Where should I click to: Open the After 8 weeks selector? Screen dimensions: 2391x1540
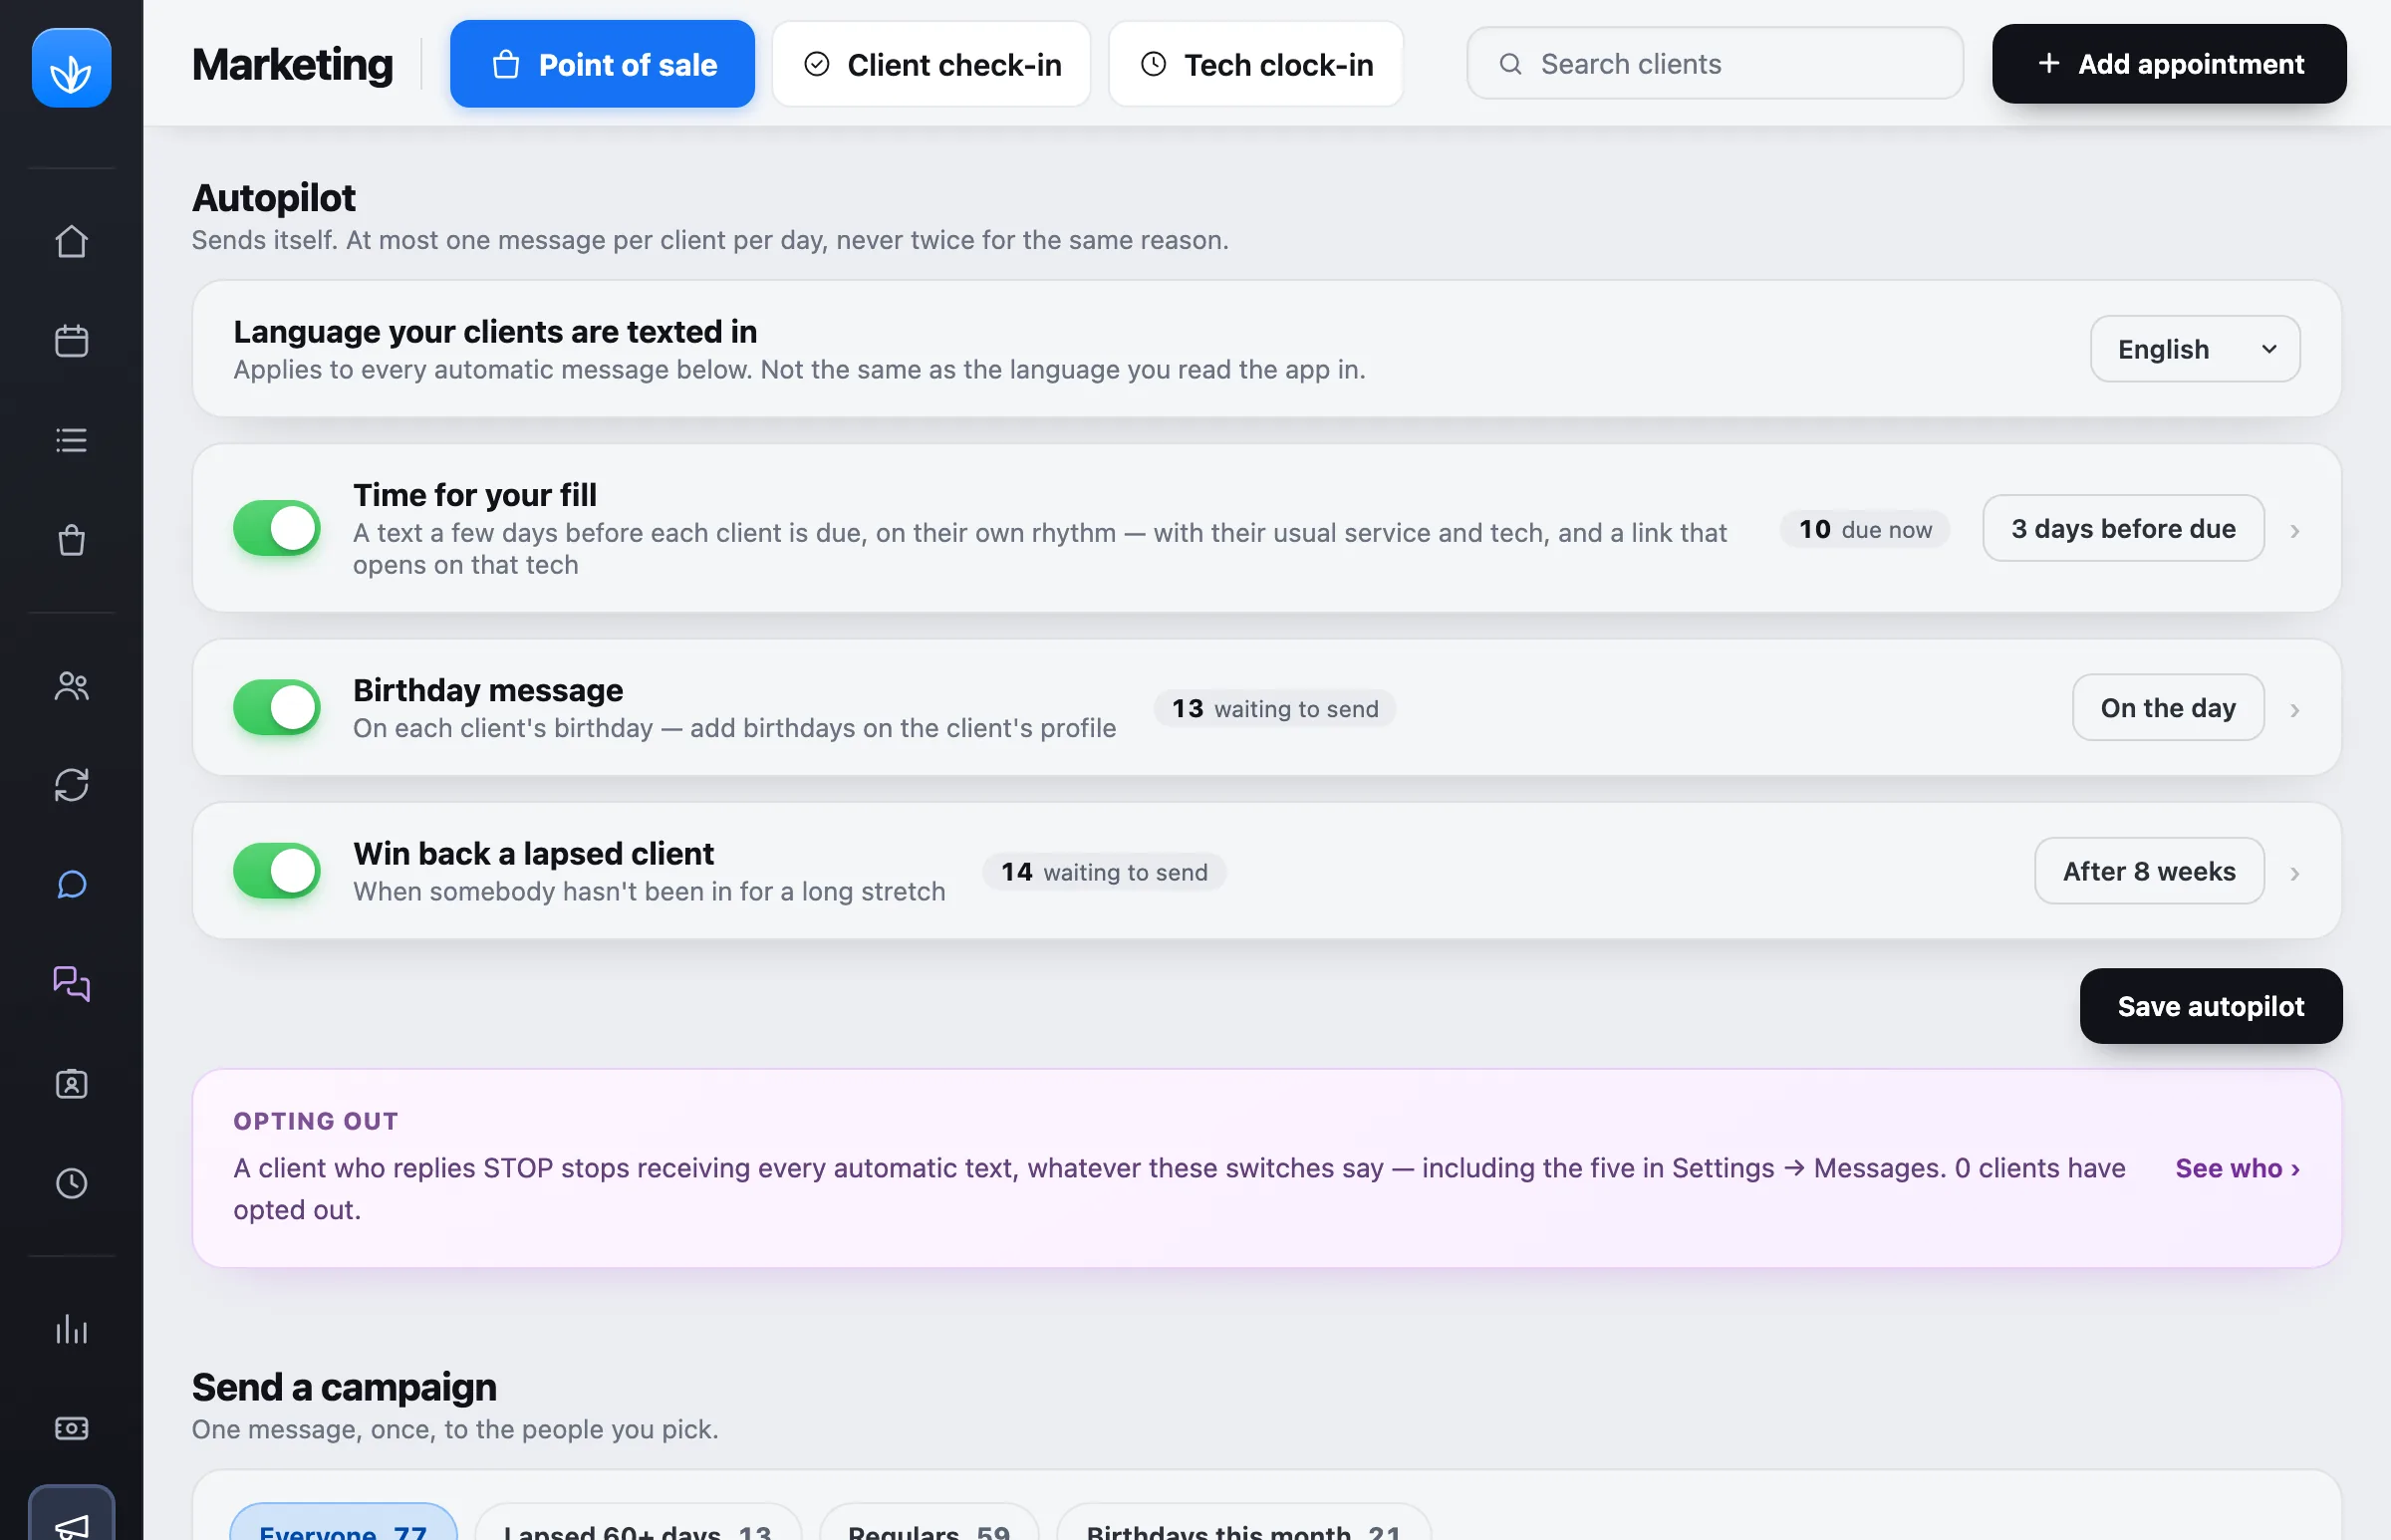coord(2149,871)
